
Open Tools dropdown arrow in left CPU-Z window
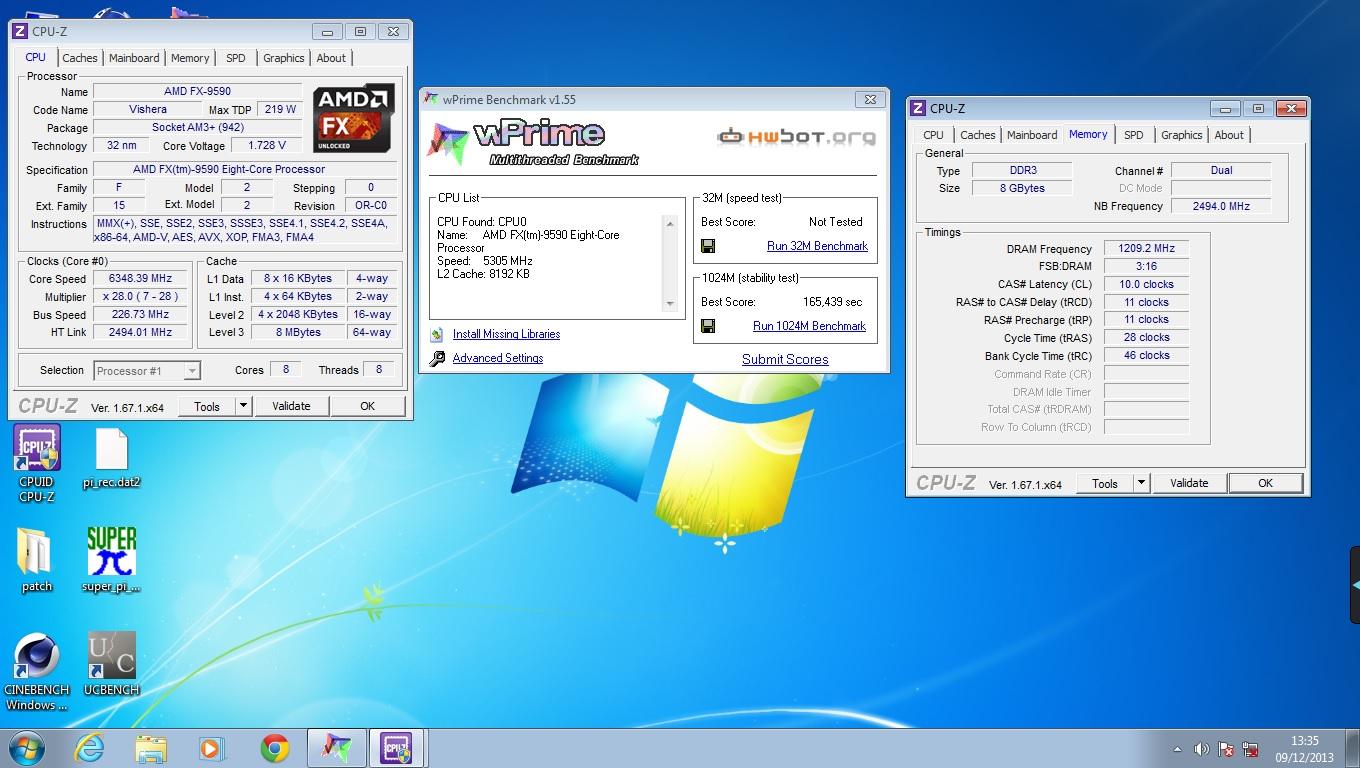[243, 406]
